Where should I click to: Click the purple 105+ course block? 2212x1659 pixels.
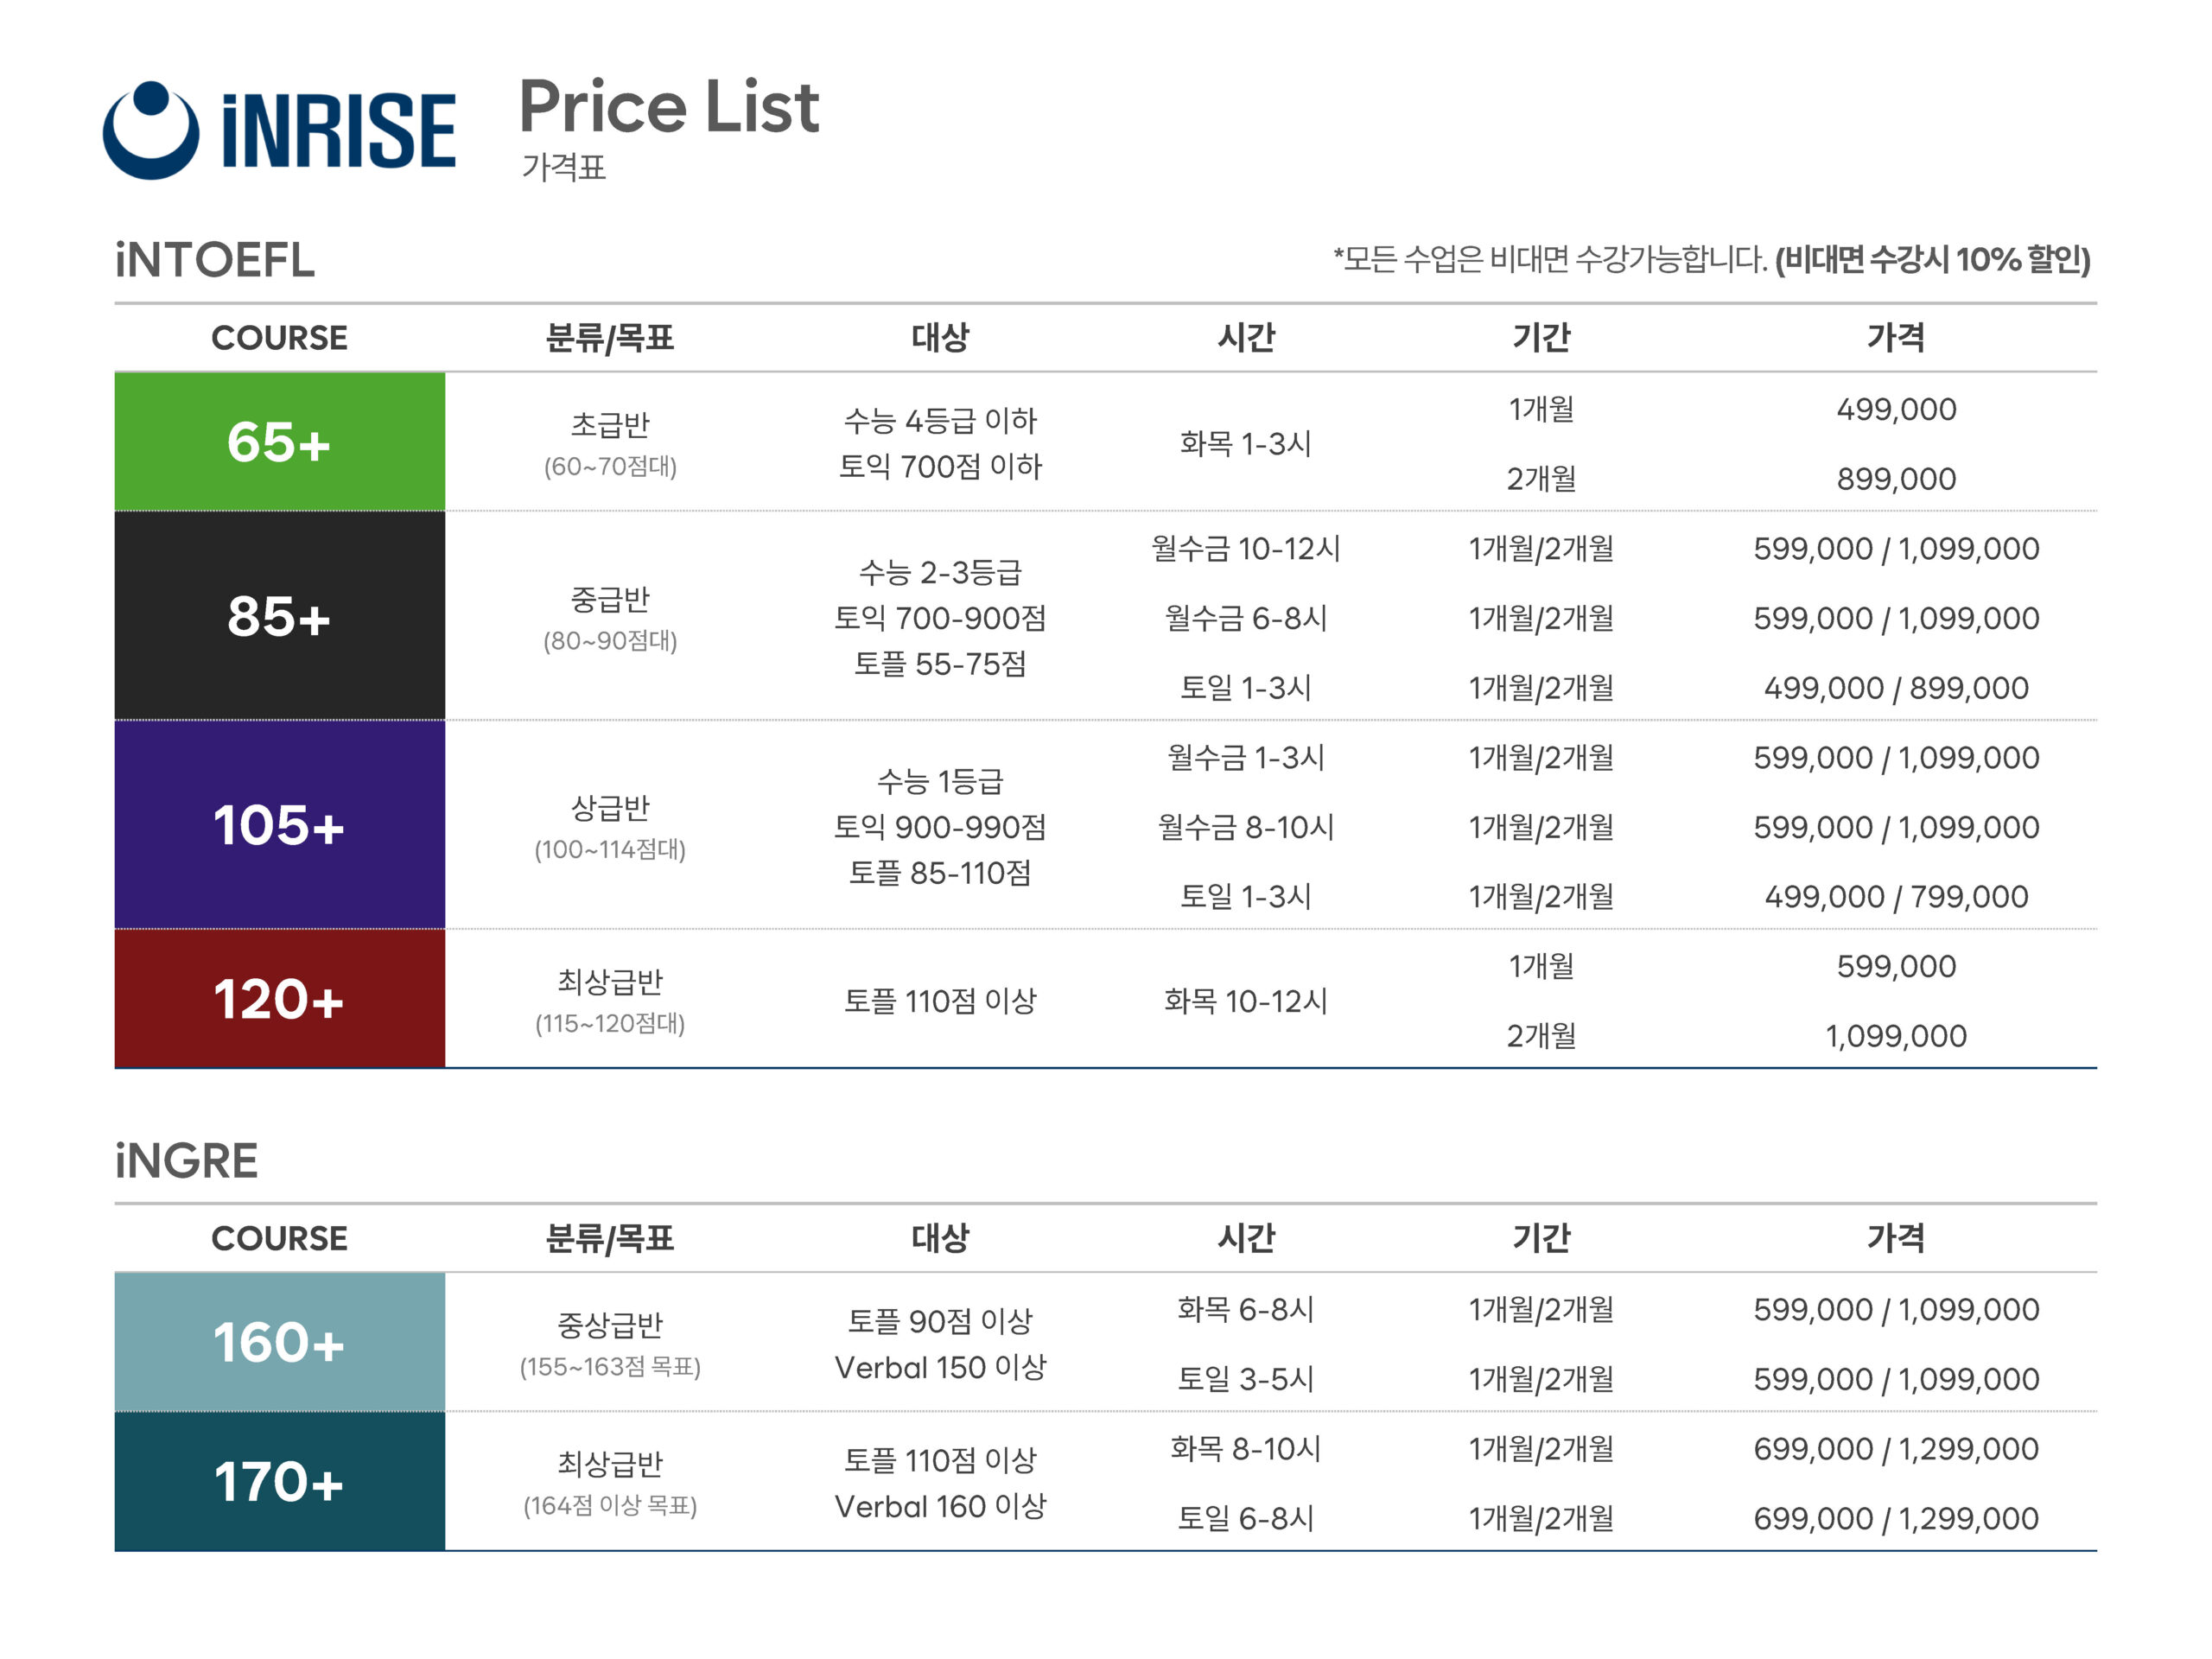279,824
